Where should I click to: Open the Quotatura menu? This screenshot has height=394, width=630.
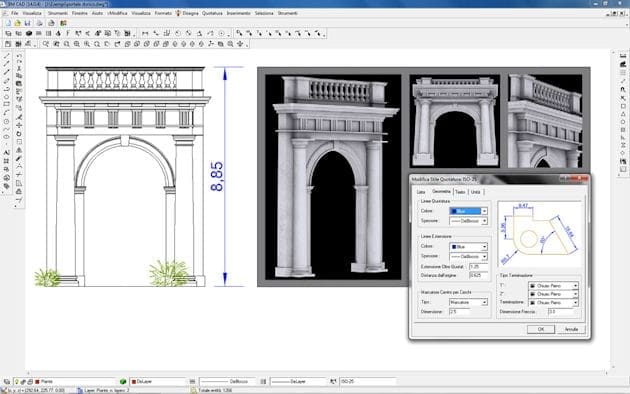[212, 13]
